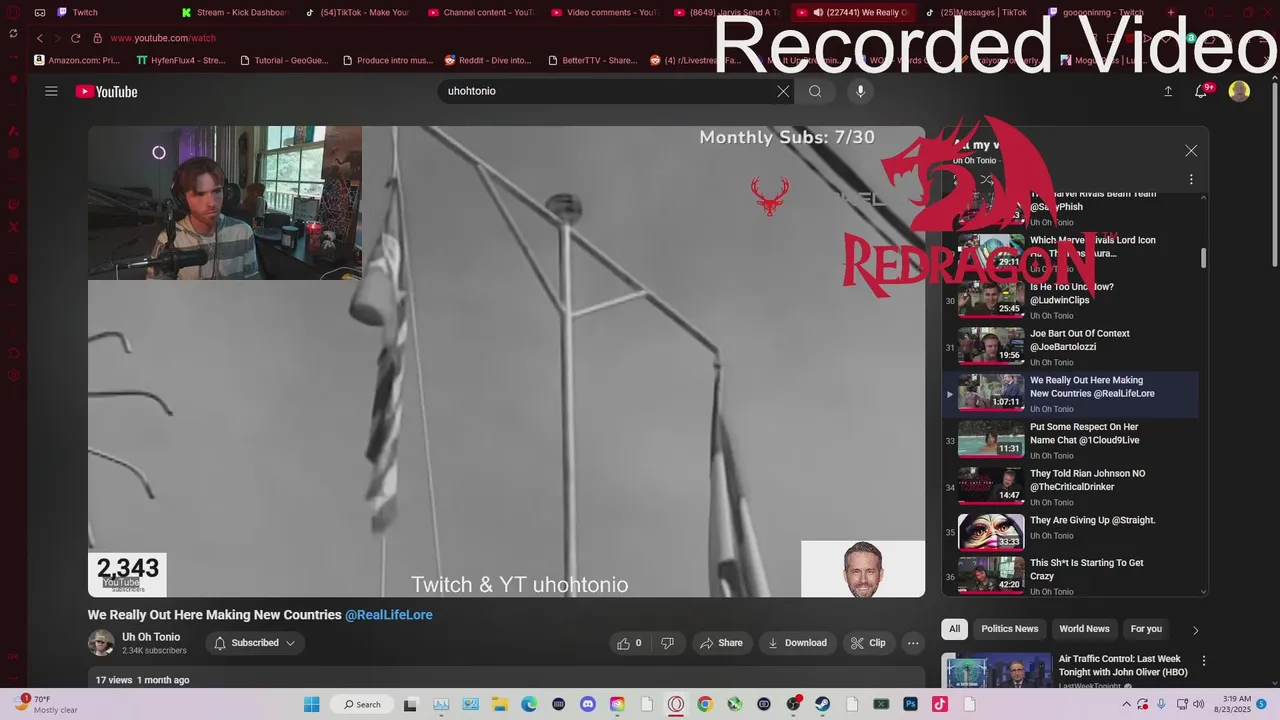The height and width of the screenshot is (720, 1280).
Task: Open the Subscribed notification dropdown
Action: coord(255,643)
